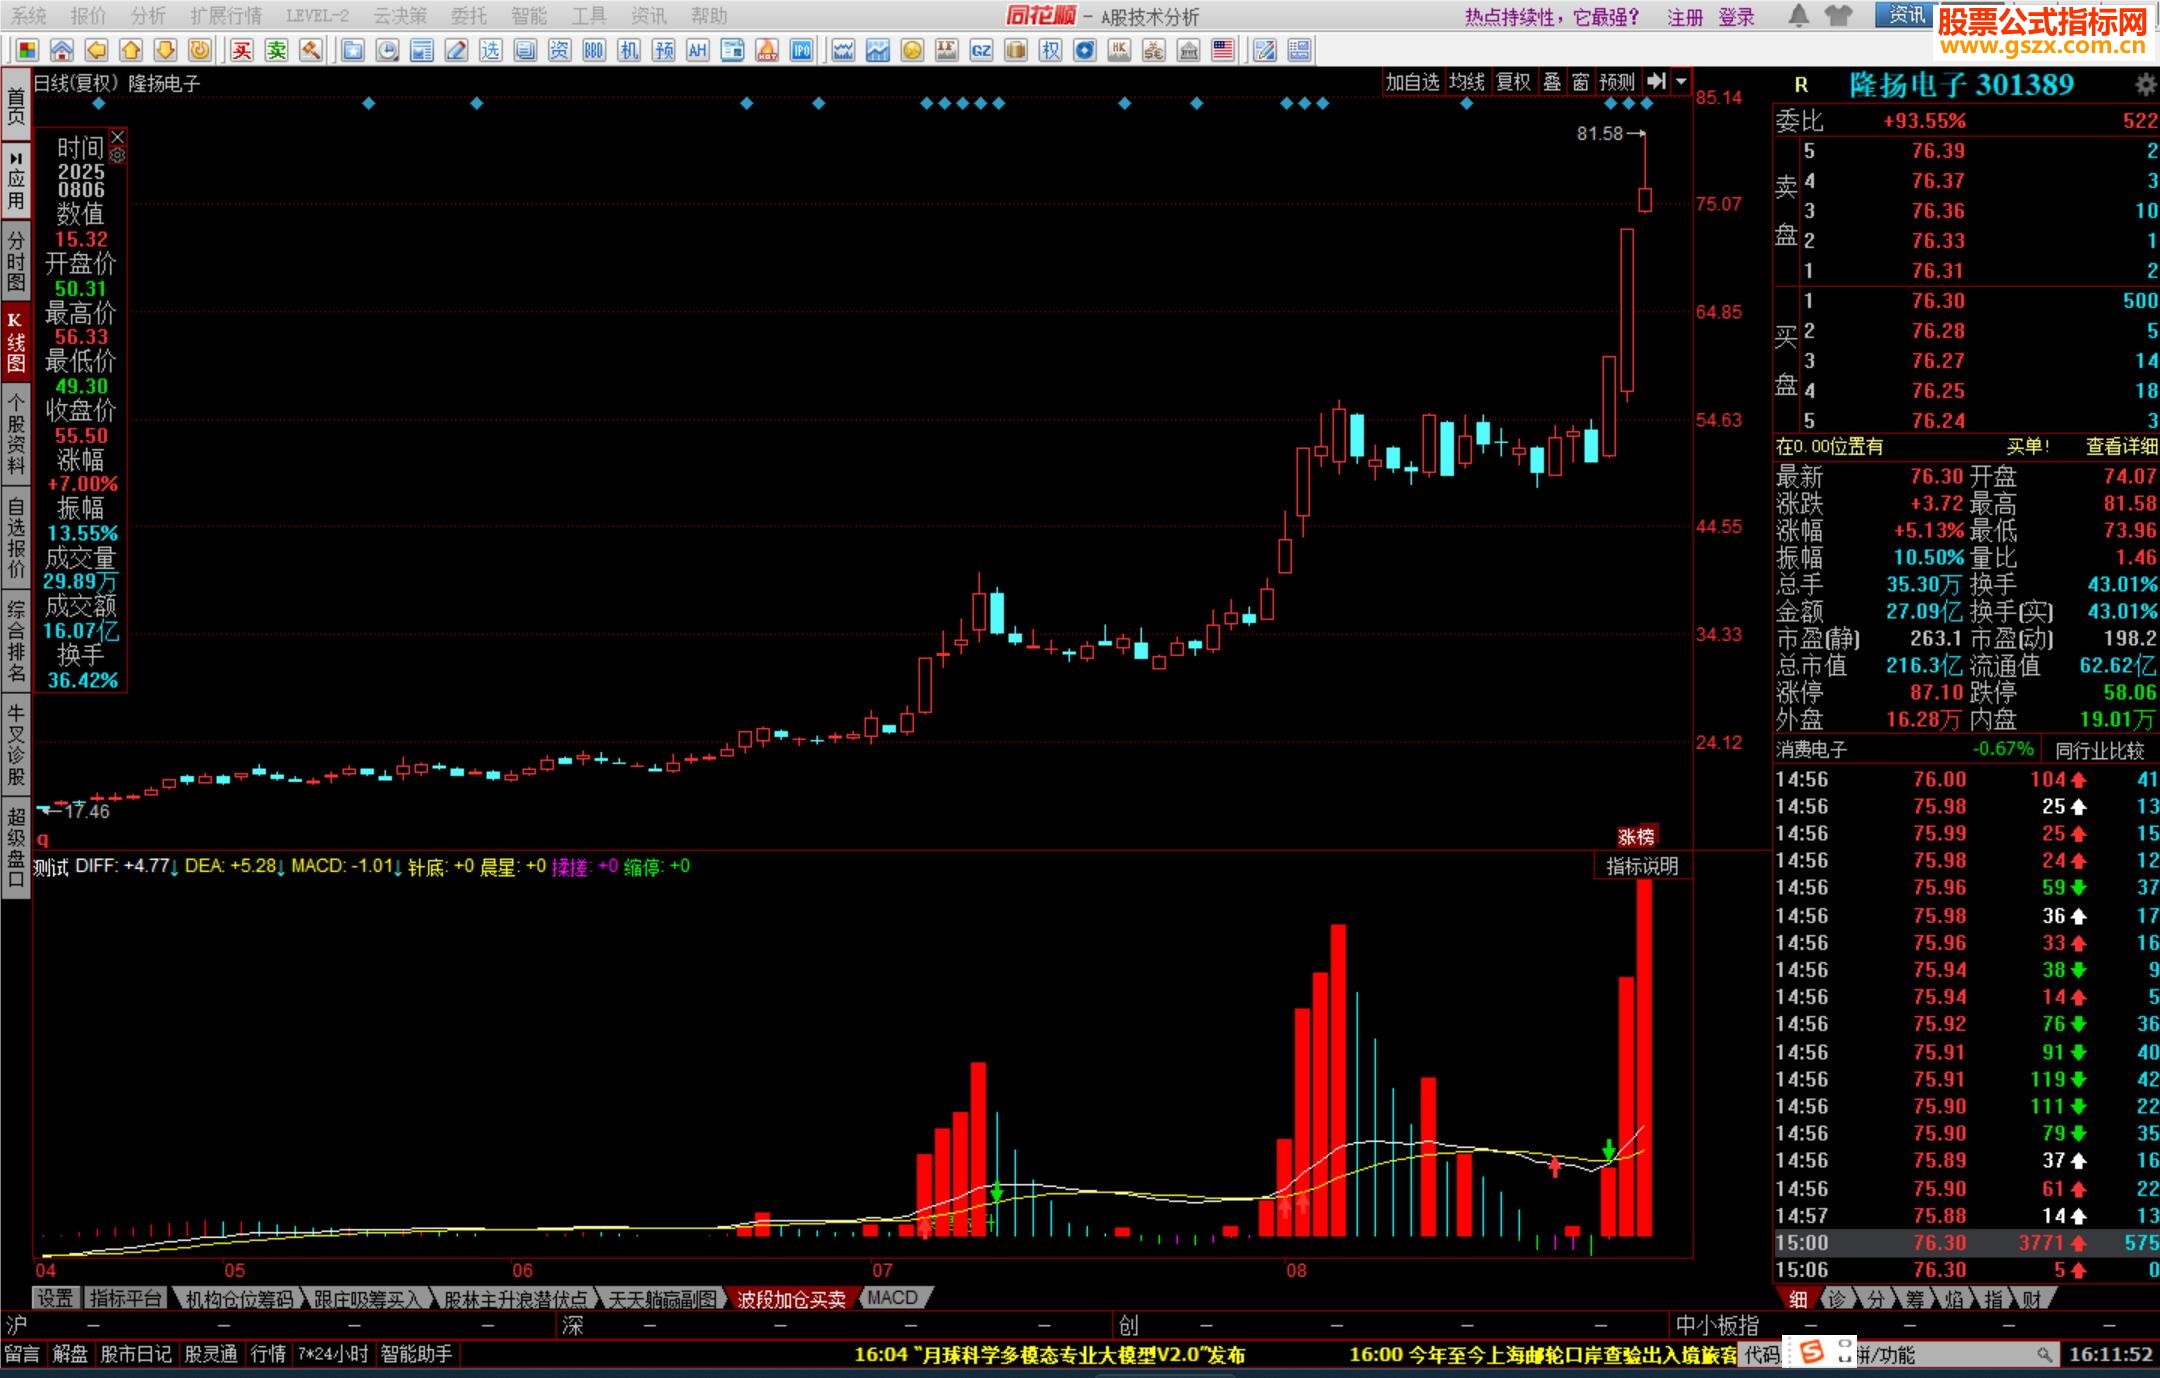Close the floating K-line data info panel
The image size is (2160, 1378).
118,136
